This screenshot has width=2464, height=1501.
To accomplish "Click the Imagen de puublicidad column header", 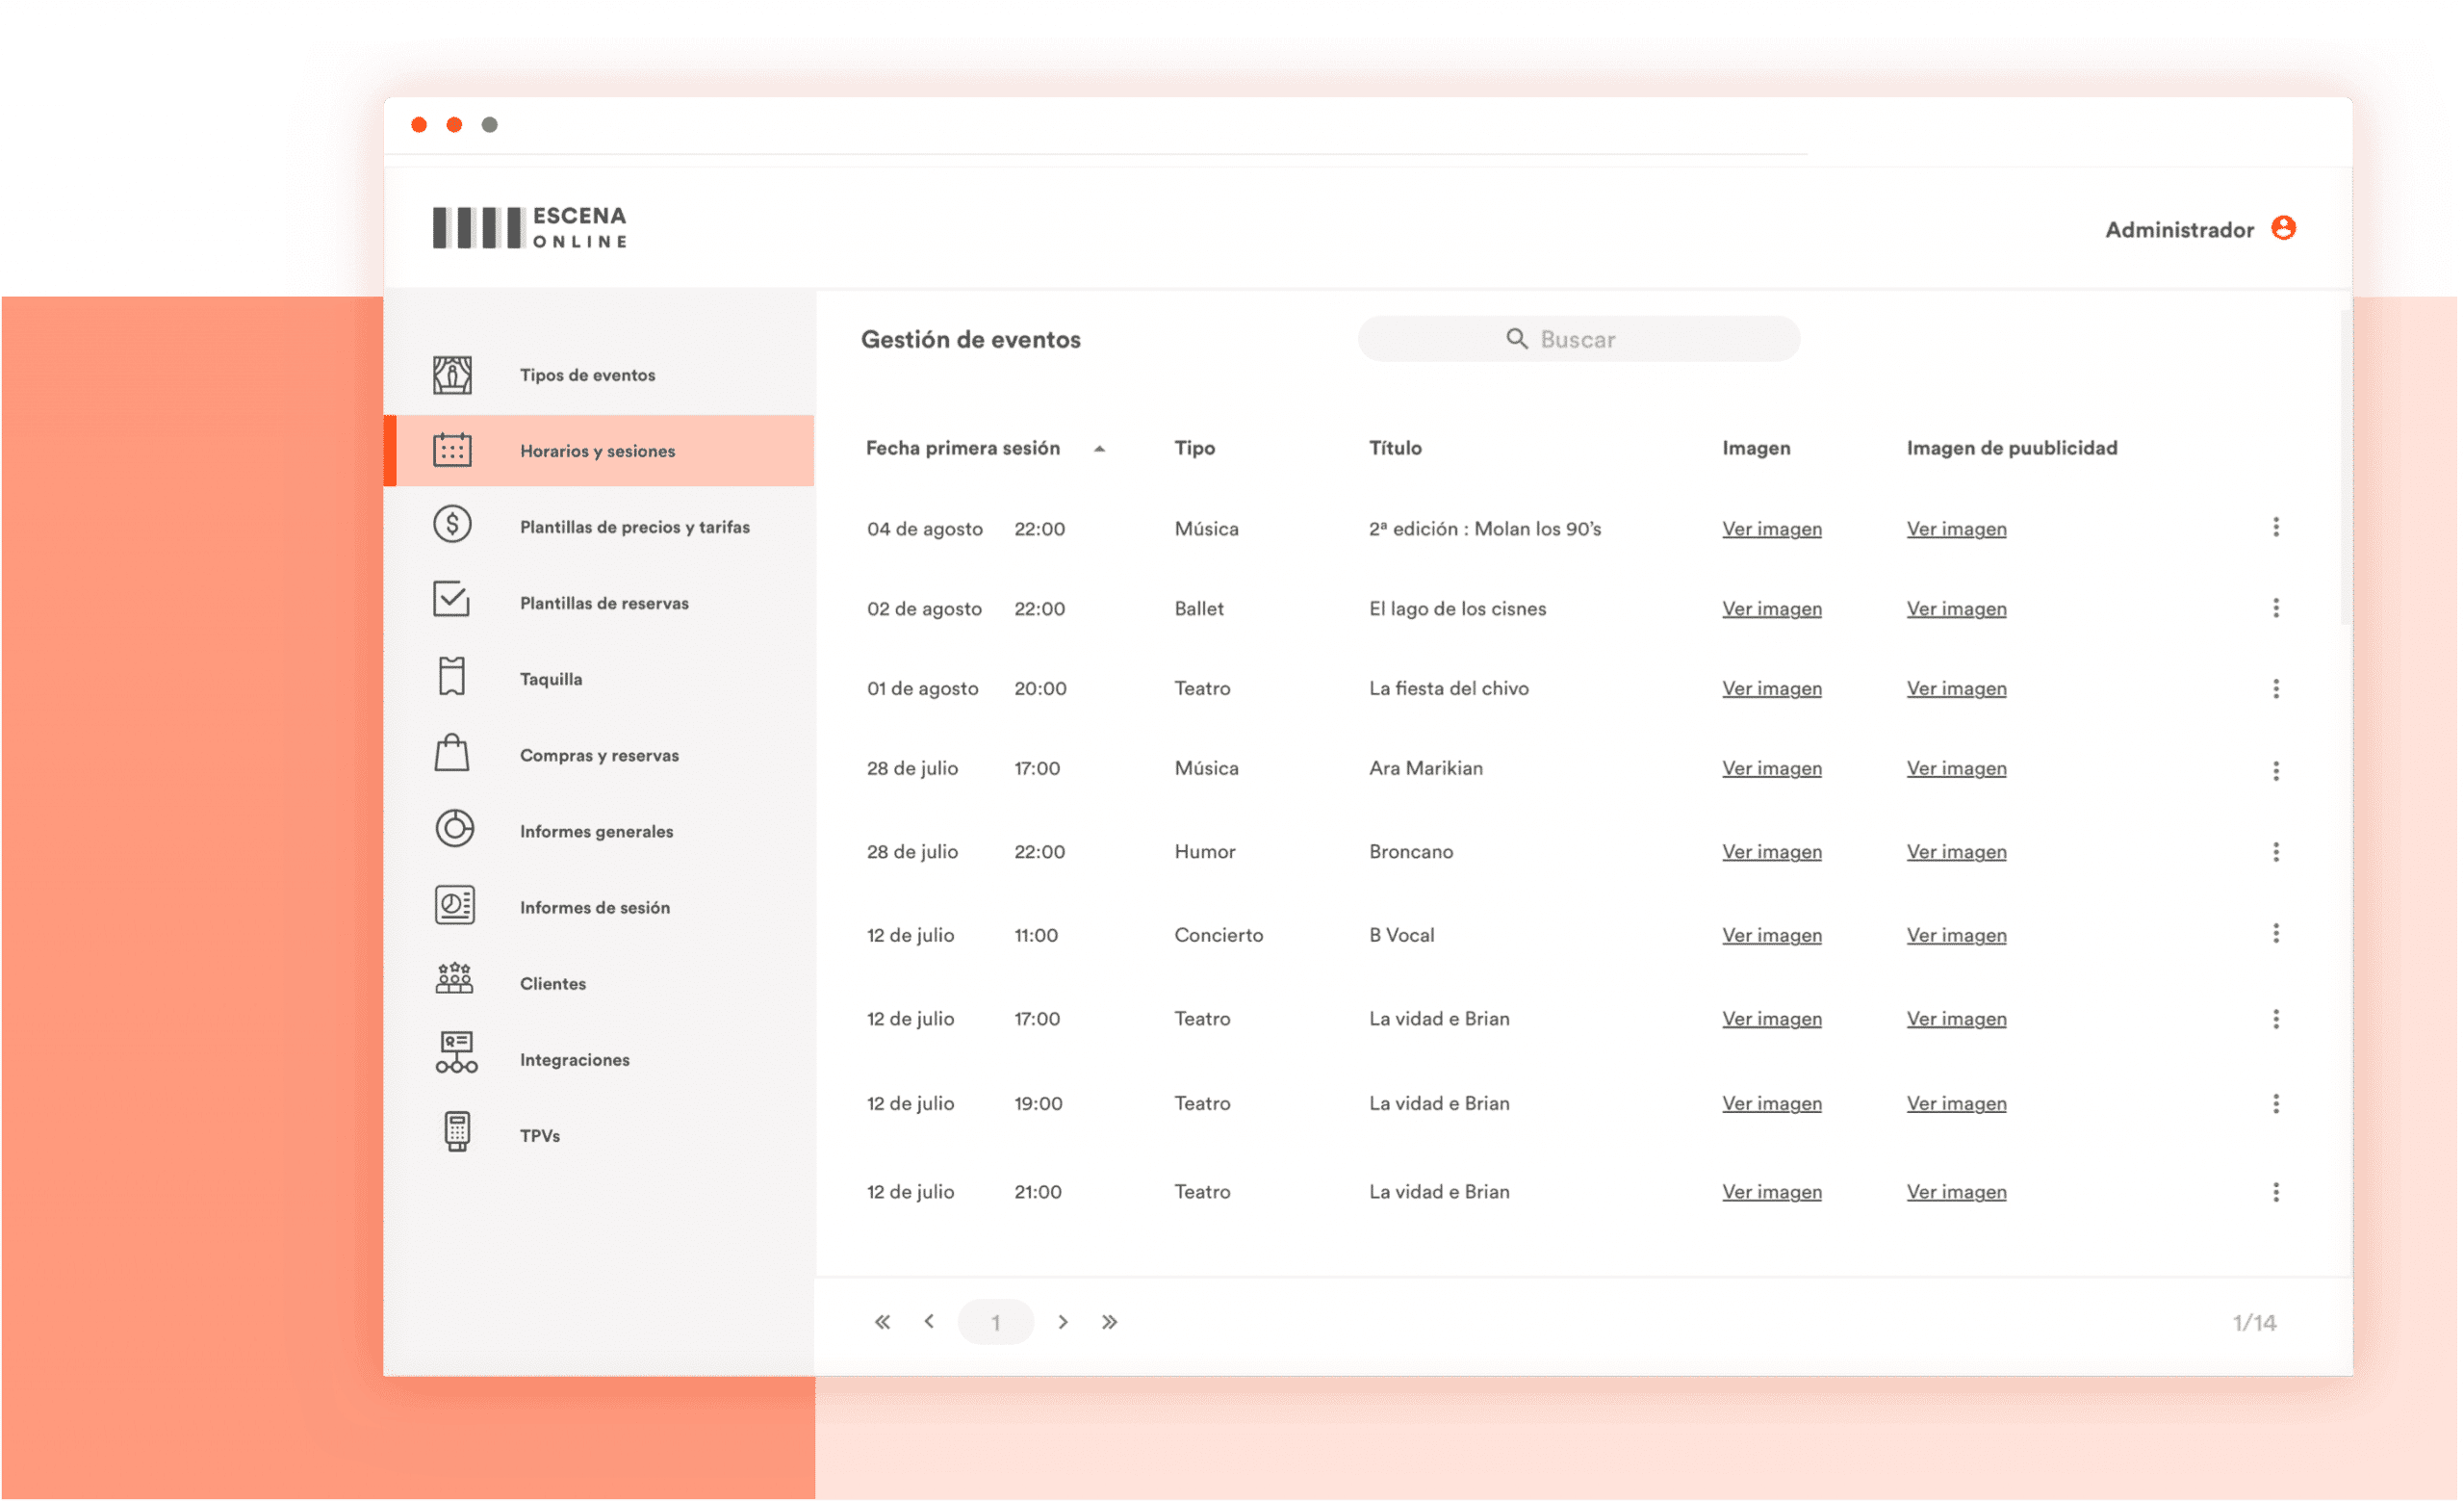I will click(2013, 448).
